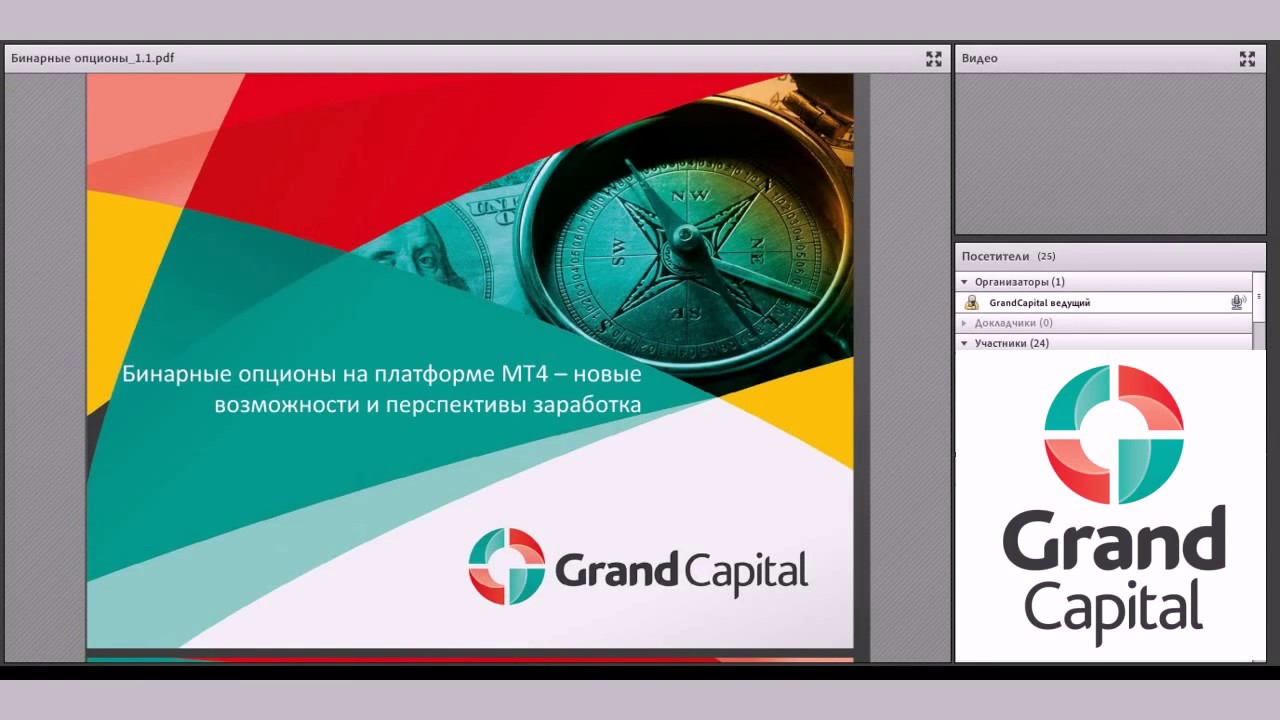The image size is (1280, 720).
Task: Click the microphone icon beside GrandCapital ведущий
Action: [1238, 302]
